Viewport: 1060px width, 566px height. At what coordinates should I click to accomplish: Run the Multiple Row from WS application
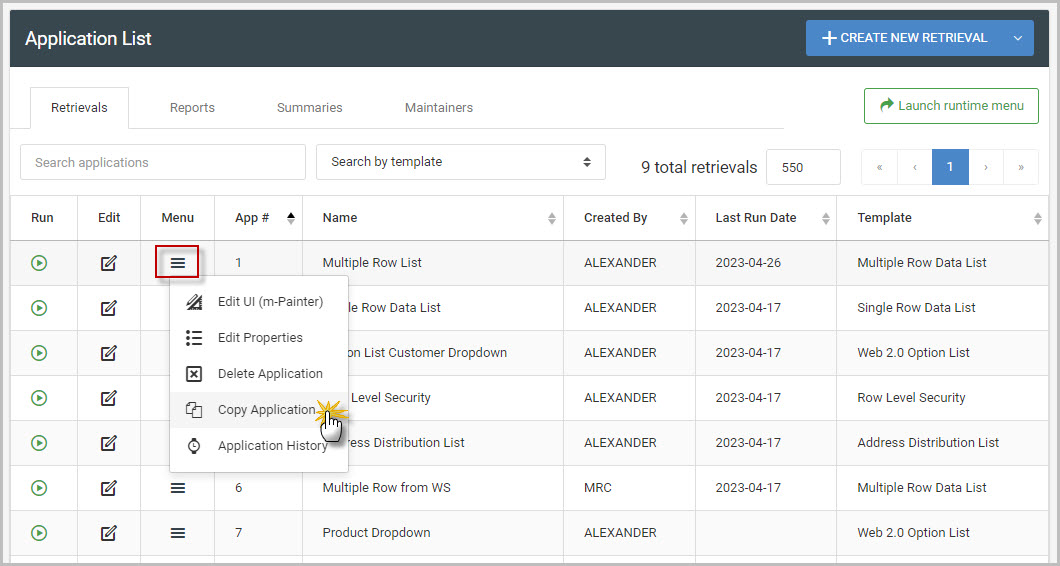tap(39, 488)
